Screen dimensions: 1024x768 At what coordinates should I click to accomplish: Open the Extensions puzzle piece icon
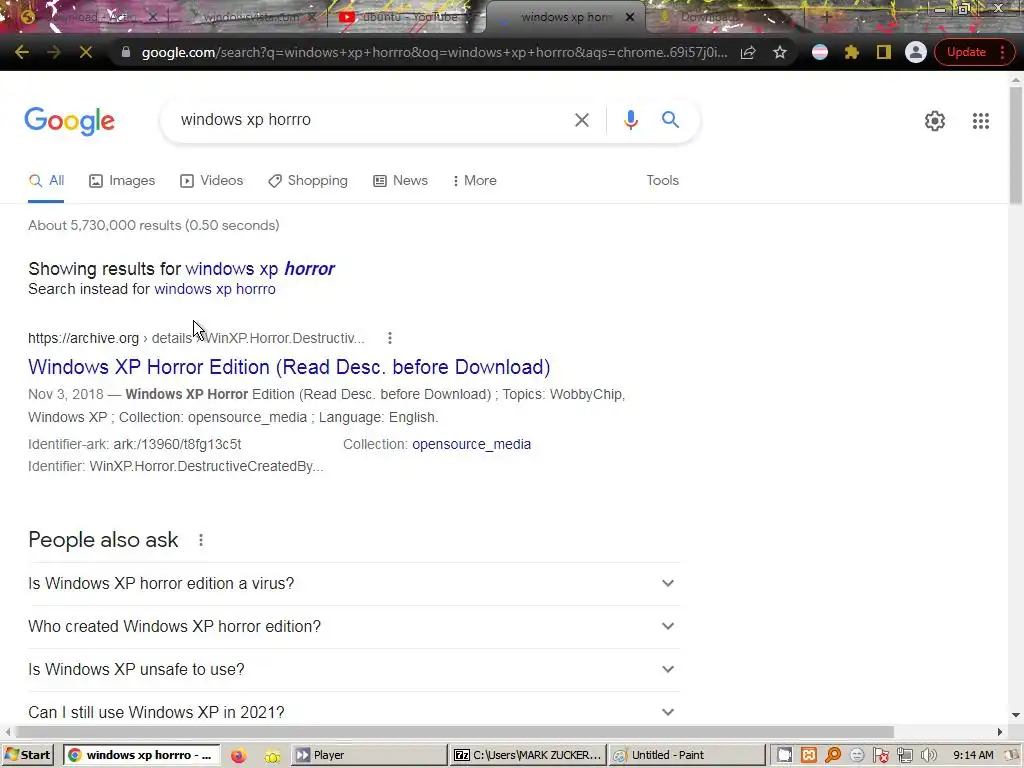point(852,52)
